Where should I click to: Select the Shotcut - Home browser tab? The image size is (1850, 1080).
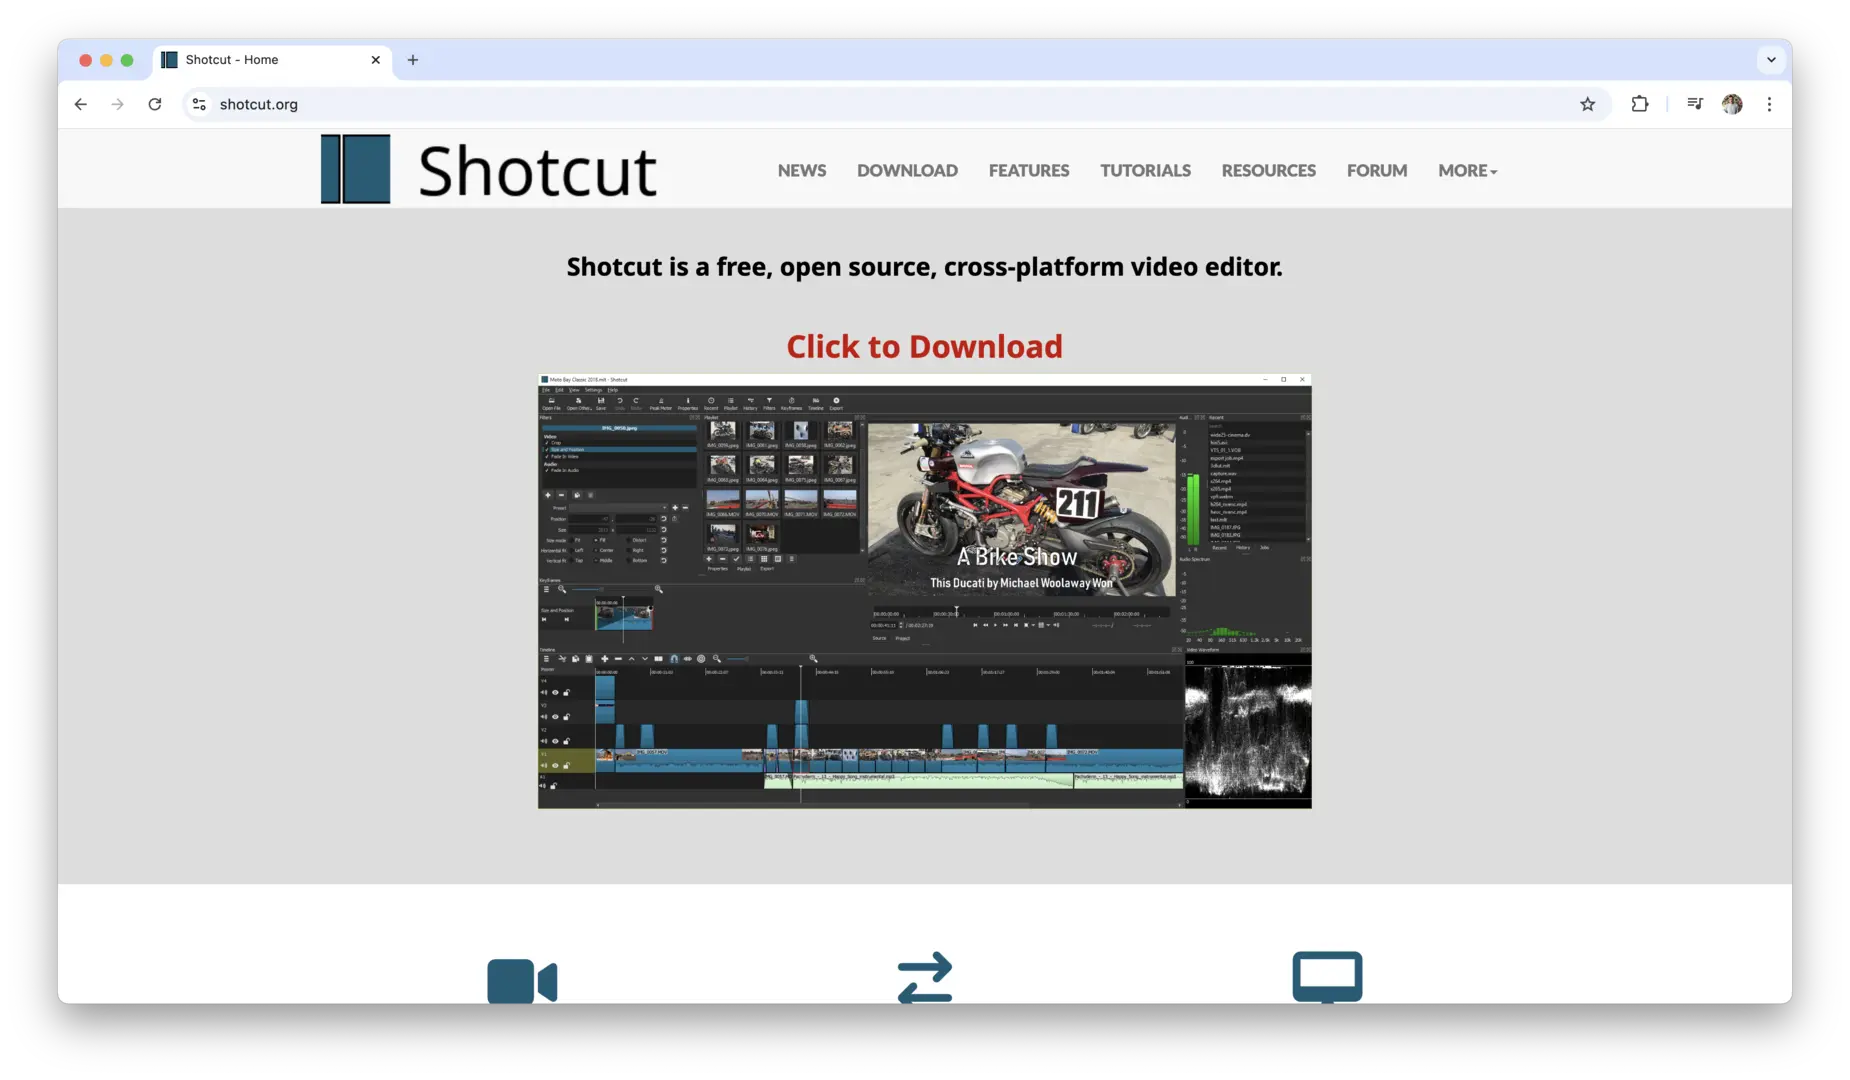coord(270,60)
